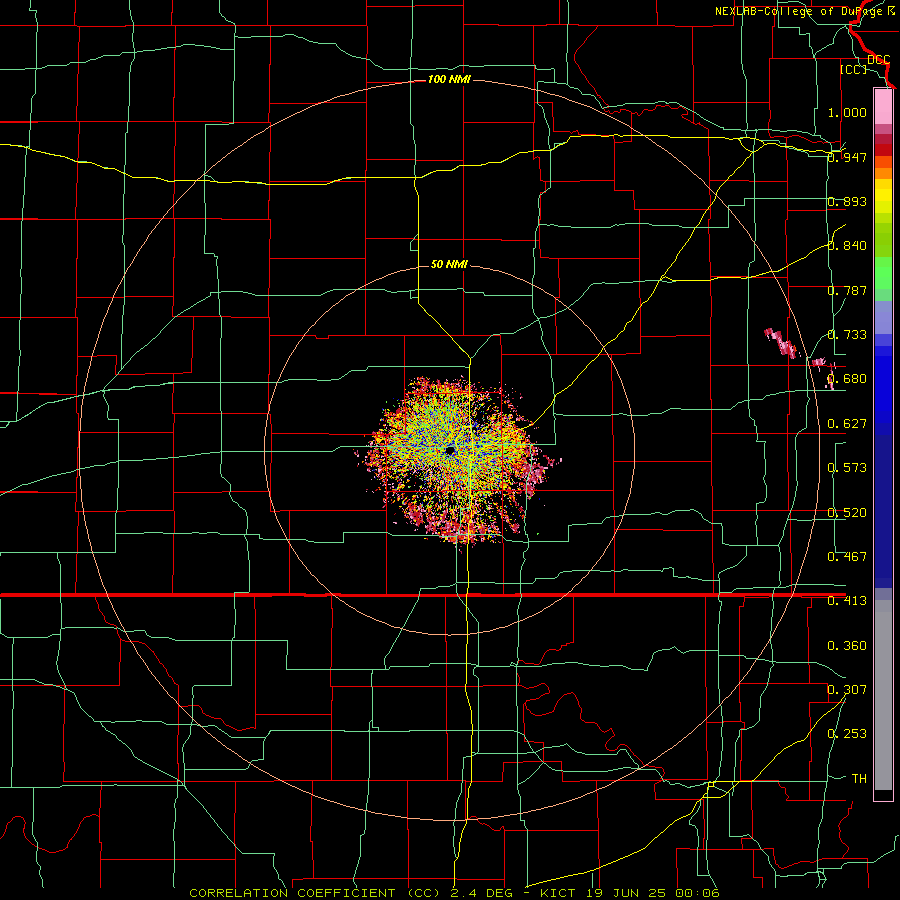Click the DCC label above the color scale
Viewport: 900px width, 900px height.
coord(879,60)
